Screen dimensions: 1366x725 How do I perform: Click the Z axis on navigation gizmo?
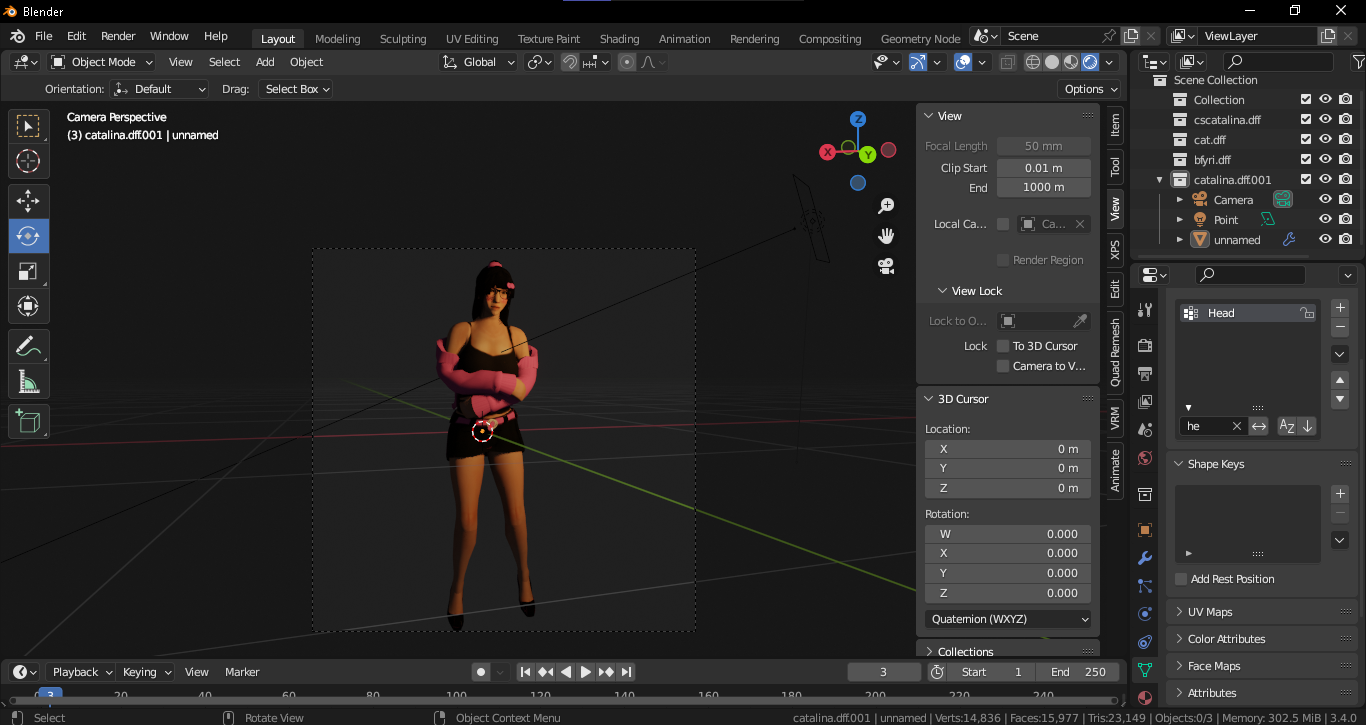(x=858, y=119)
